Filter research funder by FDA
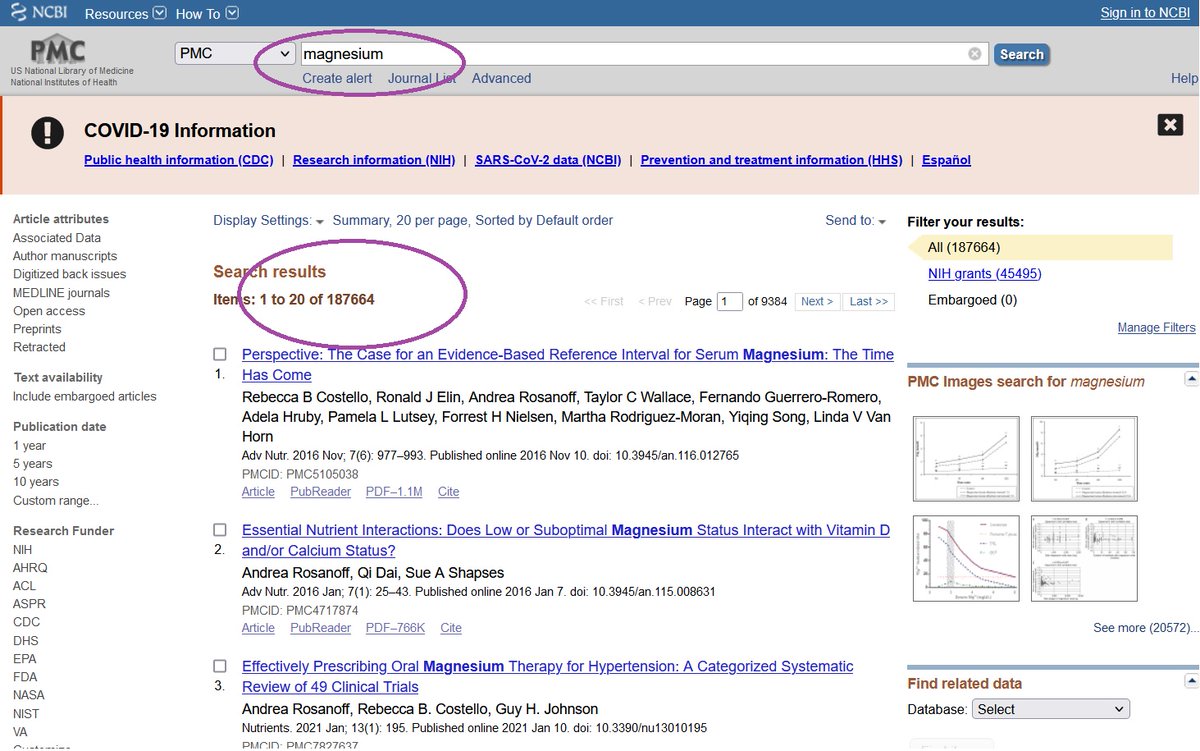 click(x=25, y=677)
